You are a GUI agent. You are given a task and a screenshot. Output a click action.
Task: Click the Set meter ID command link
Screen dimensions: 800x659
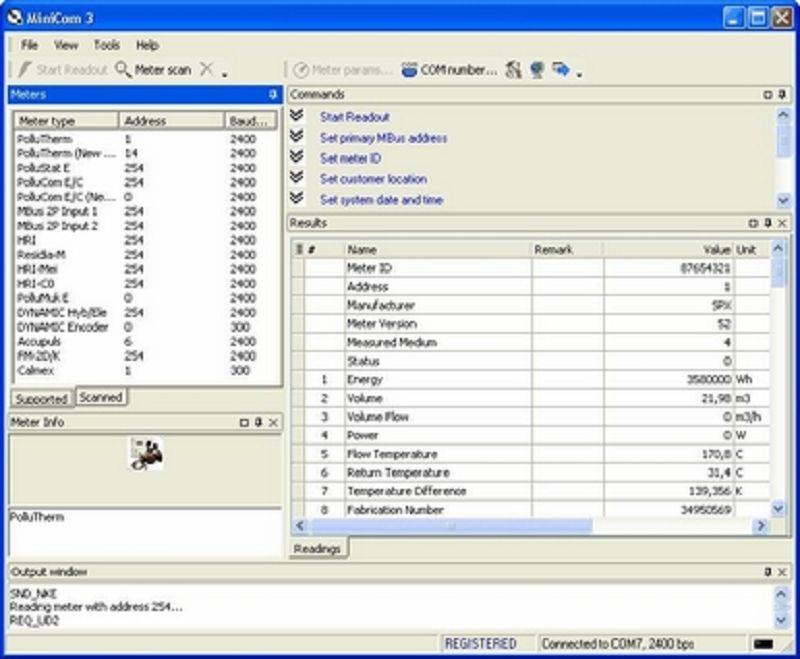coord(350,158)
